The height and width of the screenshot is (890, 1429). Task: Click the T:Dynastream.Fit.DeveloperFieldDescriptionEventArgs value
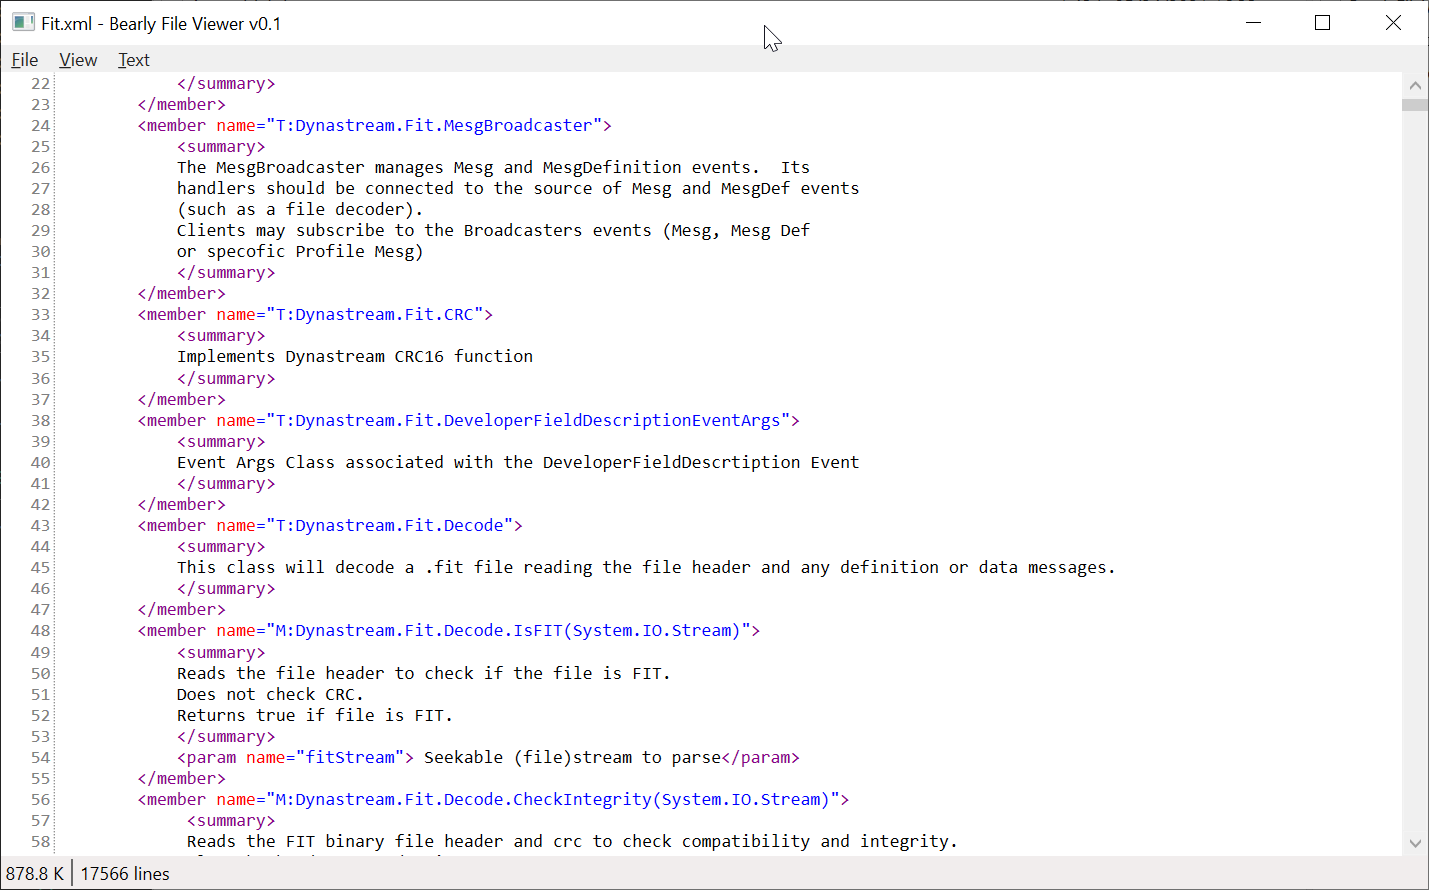(x=528, y=420)
